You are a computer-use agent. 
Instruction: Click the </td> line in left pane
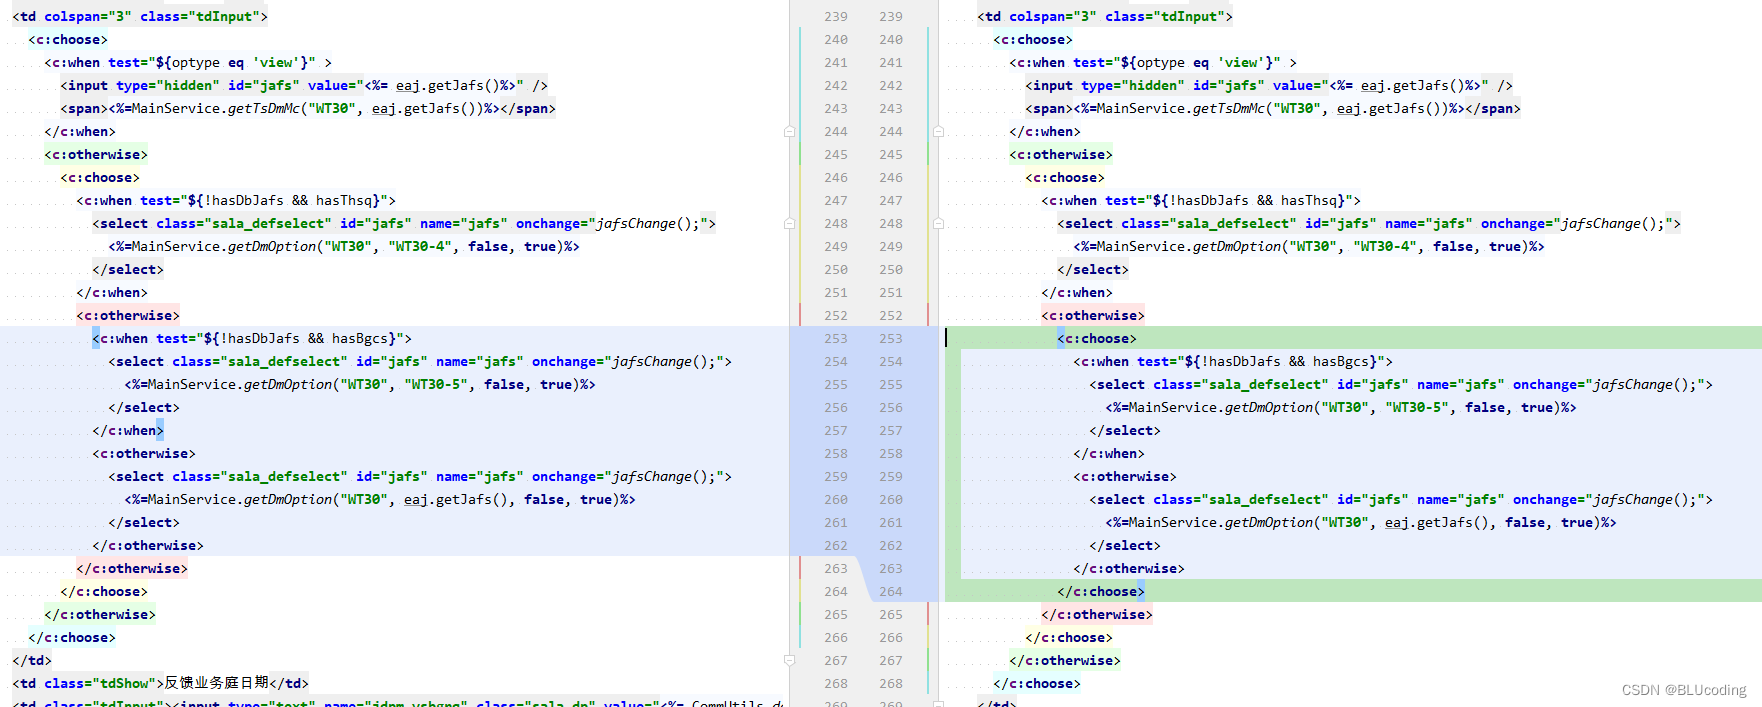click(32, 660)
